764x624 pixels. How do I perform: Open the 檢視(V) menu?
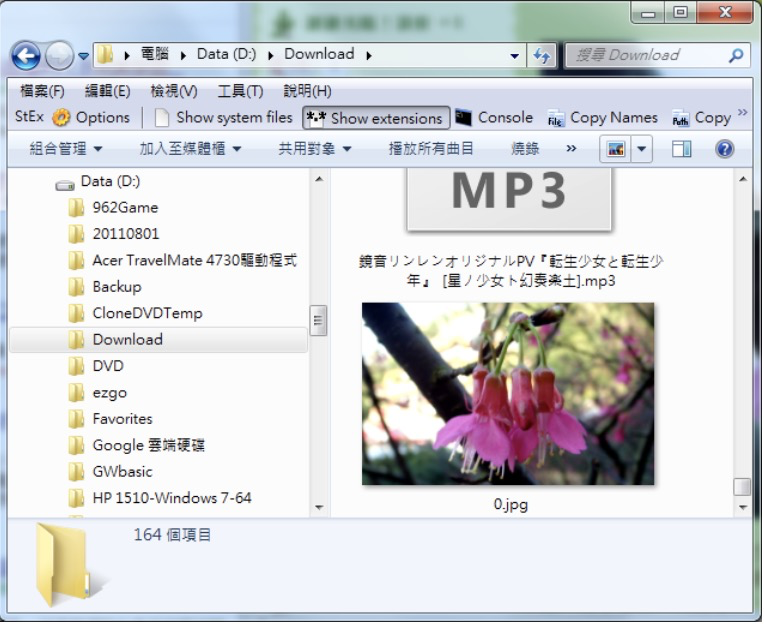173,91
